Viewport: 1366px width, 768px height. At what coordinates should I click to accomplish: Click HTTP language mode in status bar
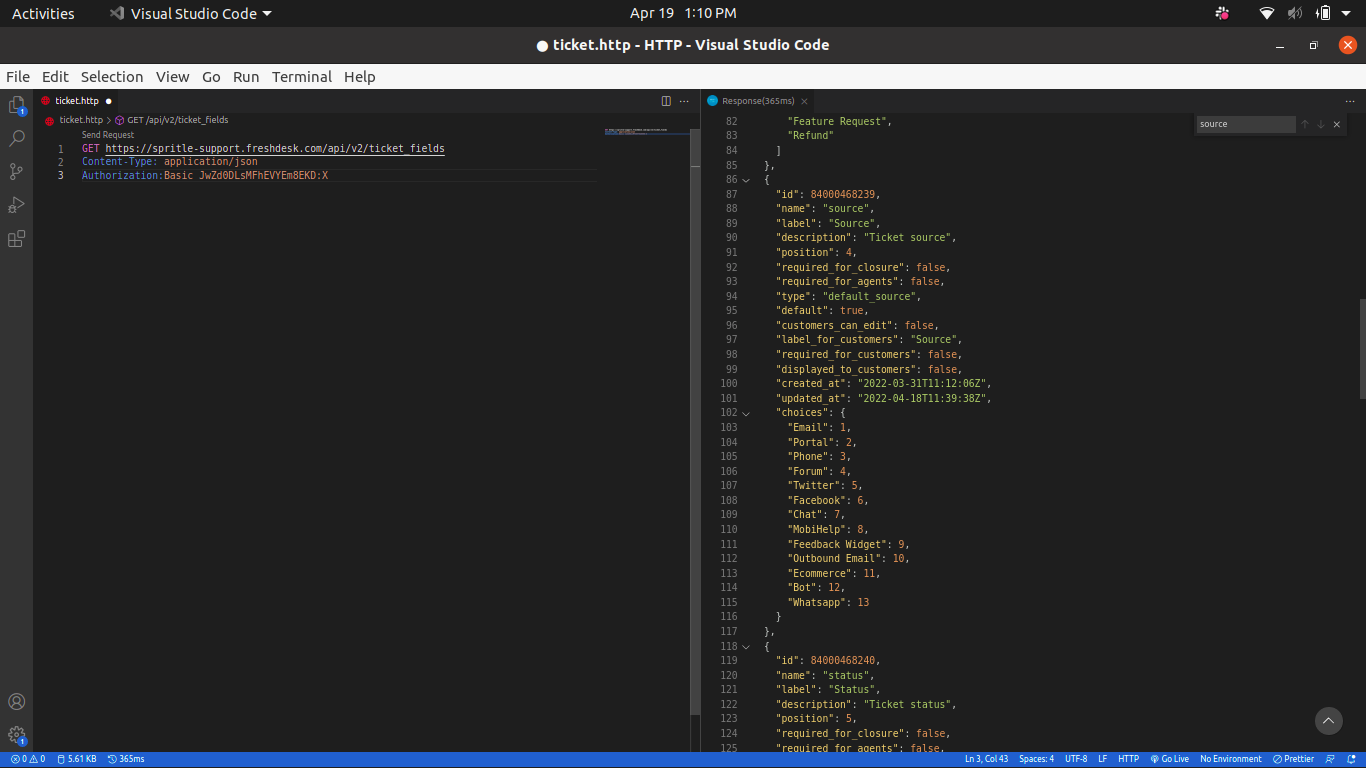click(x=1128, y=759)
